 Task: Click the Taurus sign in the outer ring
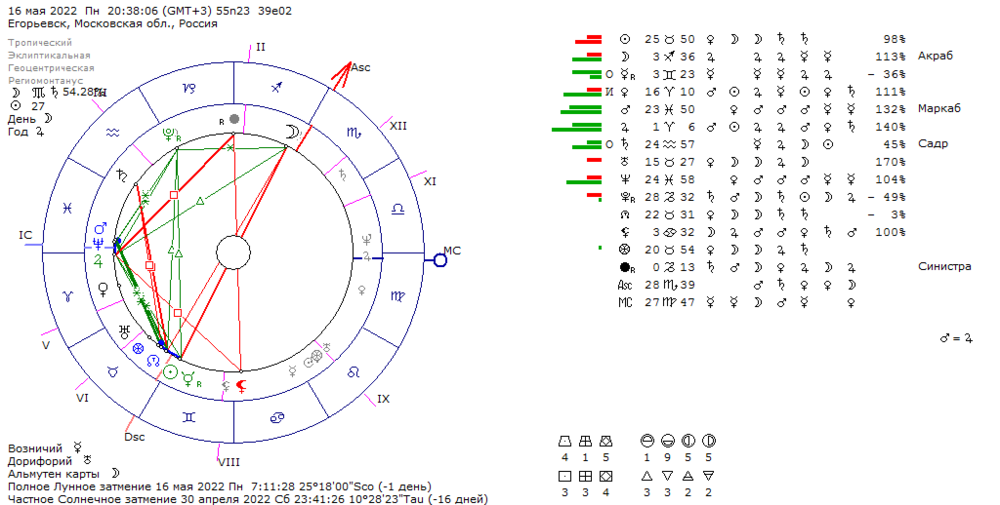coord(112,372)
